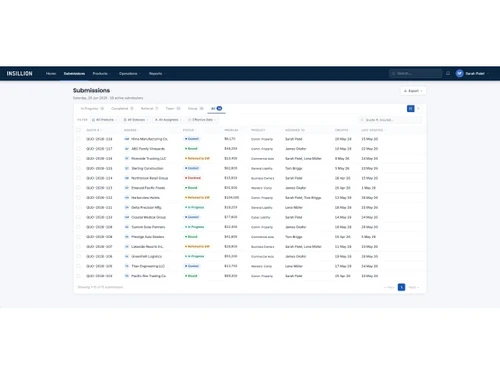Image resolution: width=500 pixels, height=375 pixels.
Task: Expand the Reports navigation menu
Action: click(x=157, y=73)
